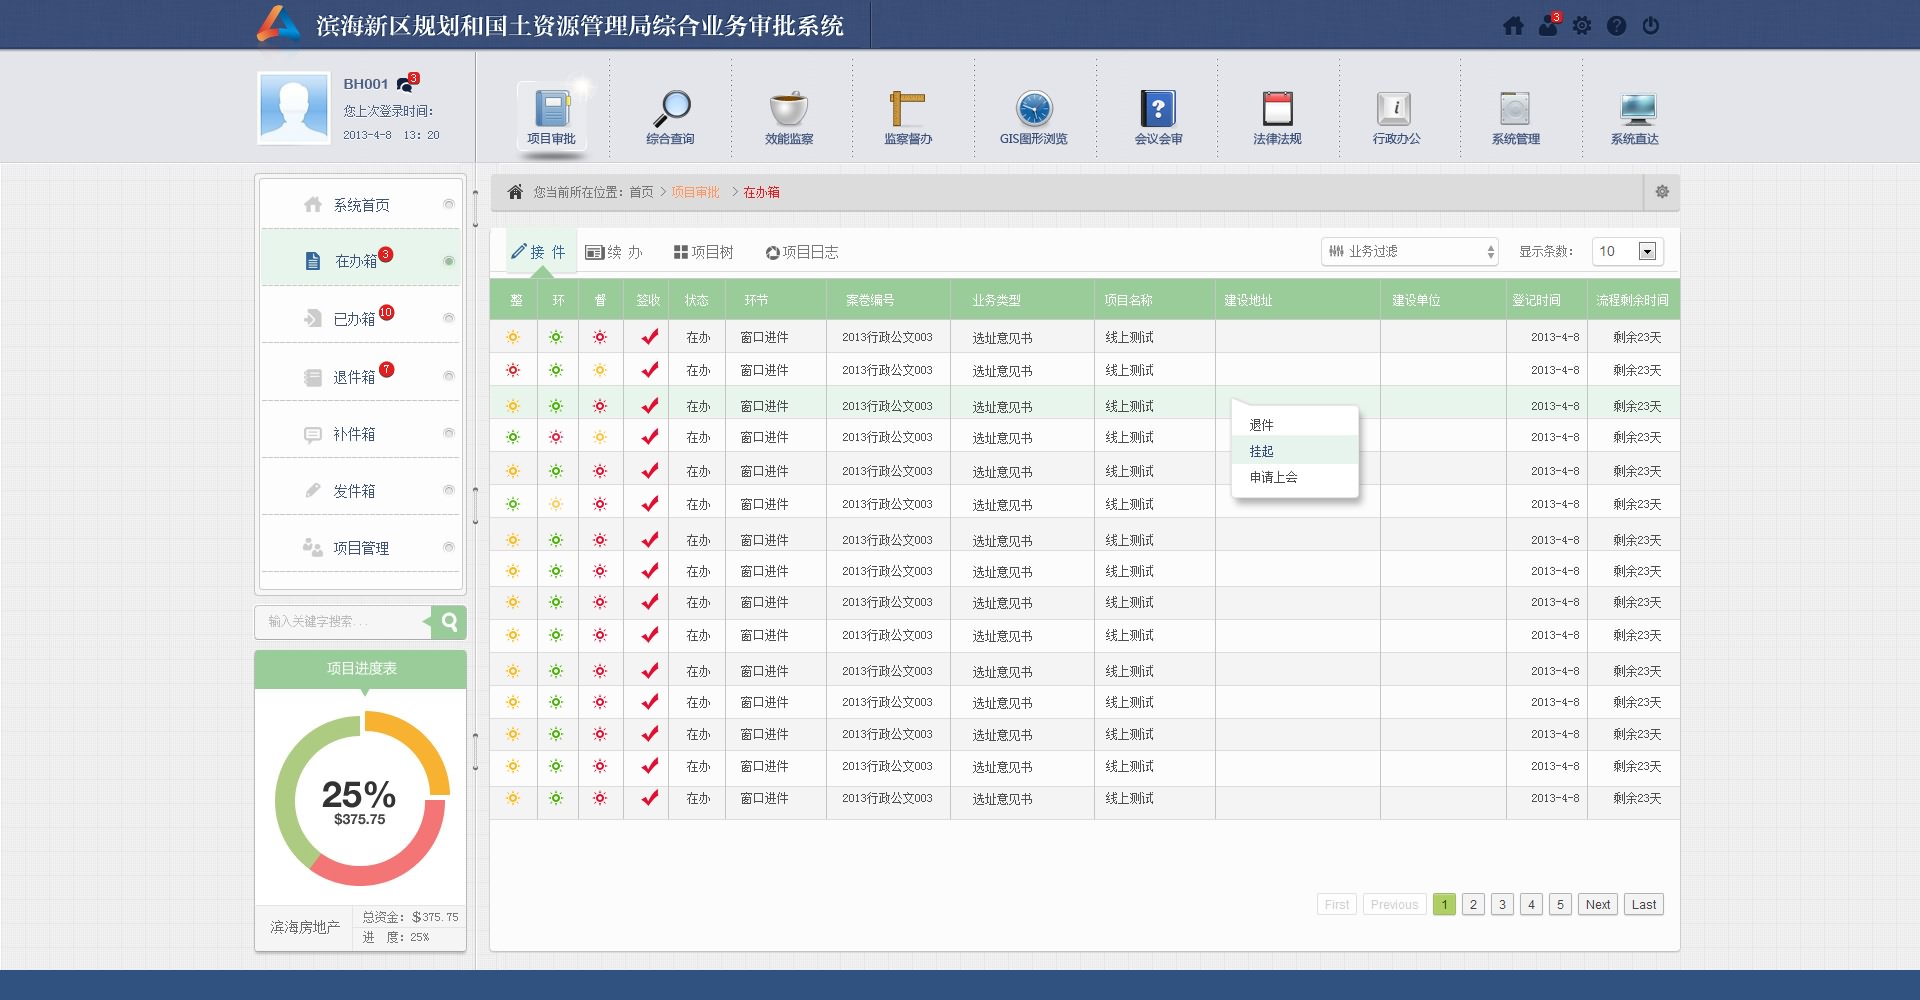Screen dimensions: 1920x1000
Task: Click the BH001 user avatar
Action: (x=294, y=107)
